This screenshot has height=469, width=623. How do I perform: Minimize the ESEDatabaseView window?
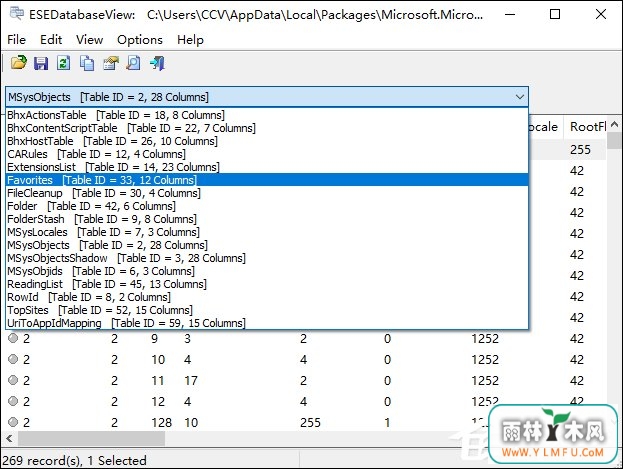[510, 14]
